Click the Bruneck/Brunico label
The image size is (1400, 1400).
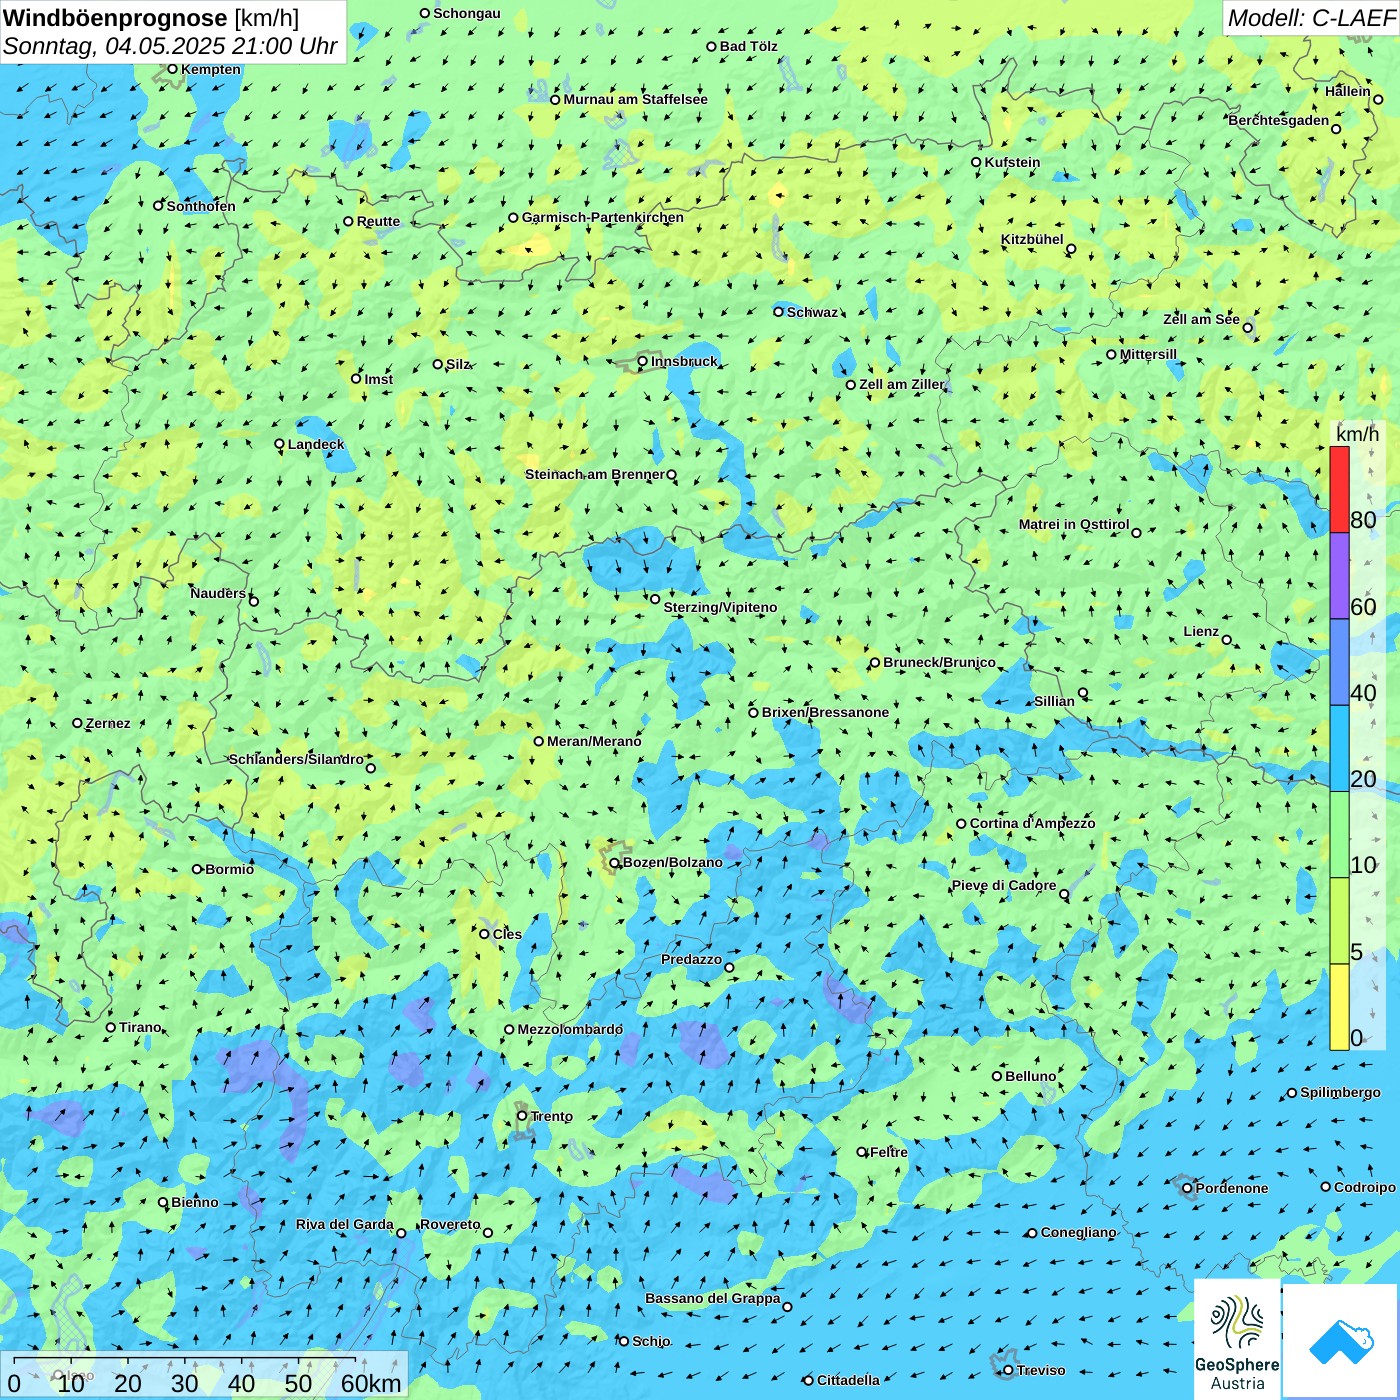[x=939, y=662]
